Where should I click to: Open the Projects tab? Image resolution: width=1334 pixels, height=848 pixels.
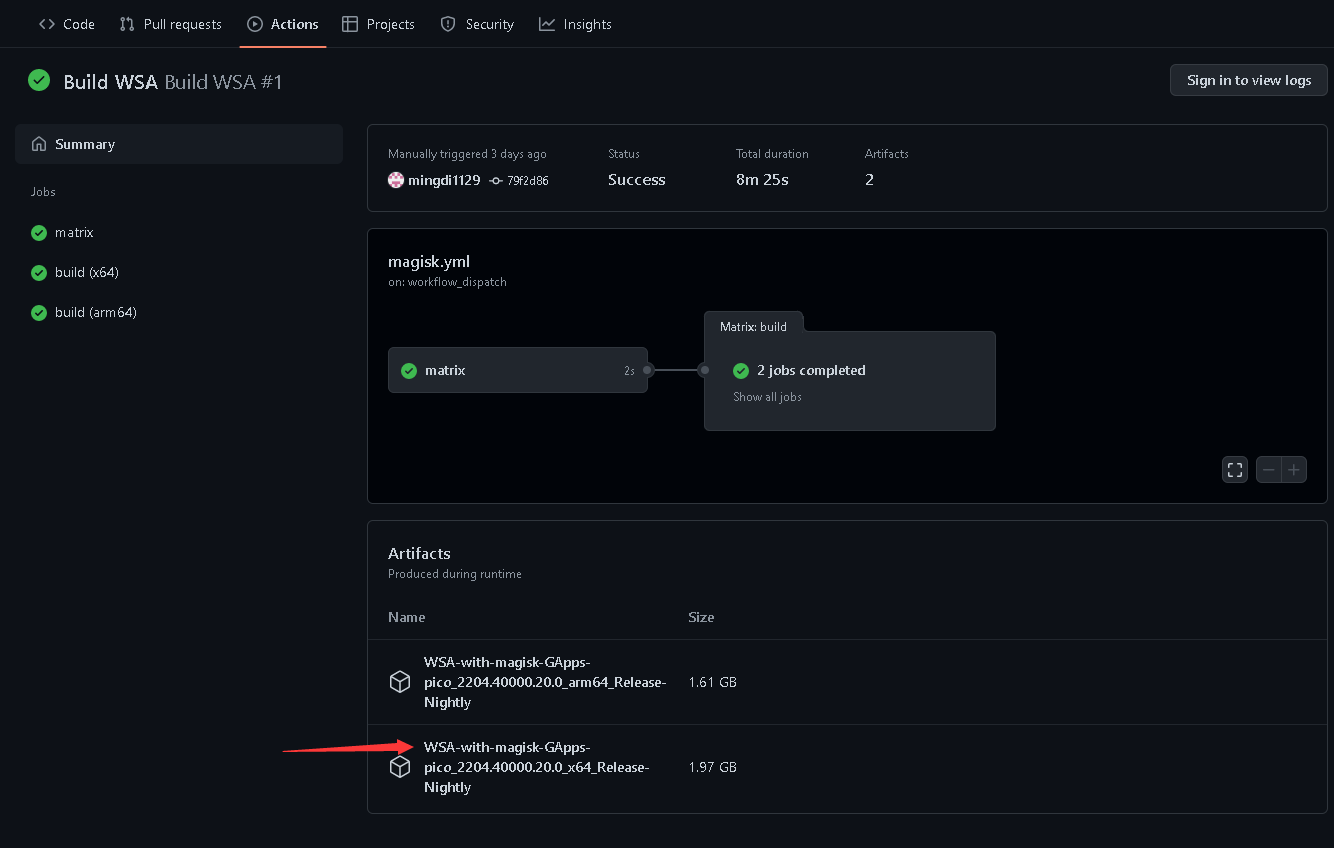[x=378, y=24]
